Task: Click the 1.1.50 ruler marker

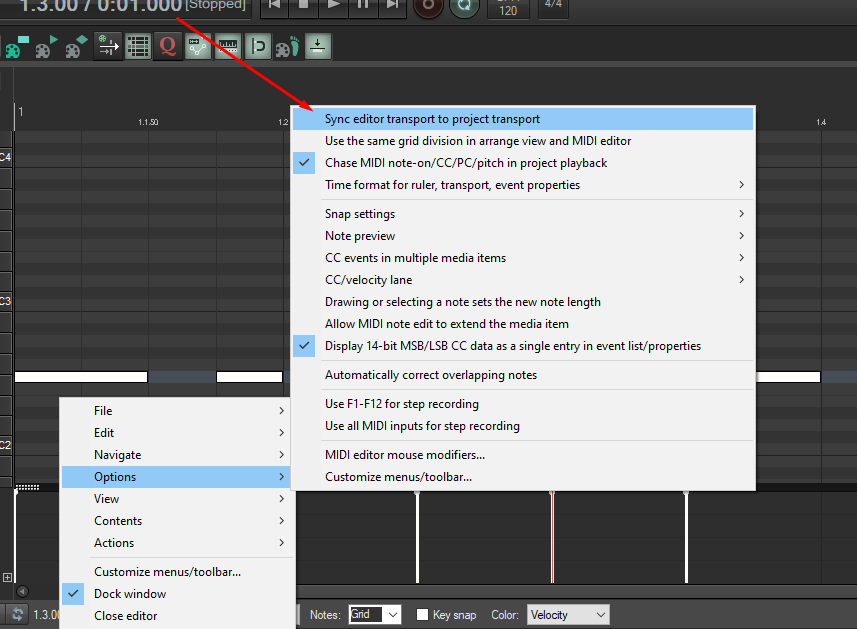Action: coord(148,122)
